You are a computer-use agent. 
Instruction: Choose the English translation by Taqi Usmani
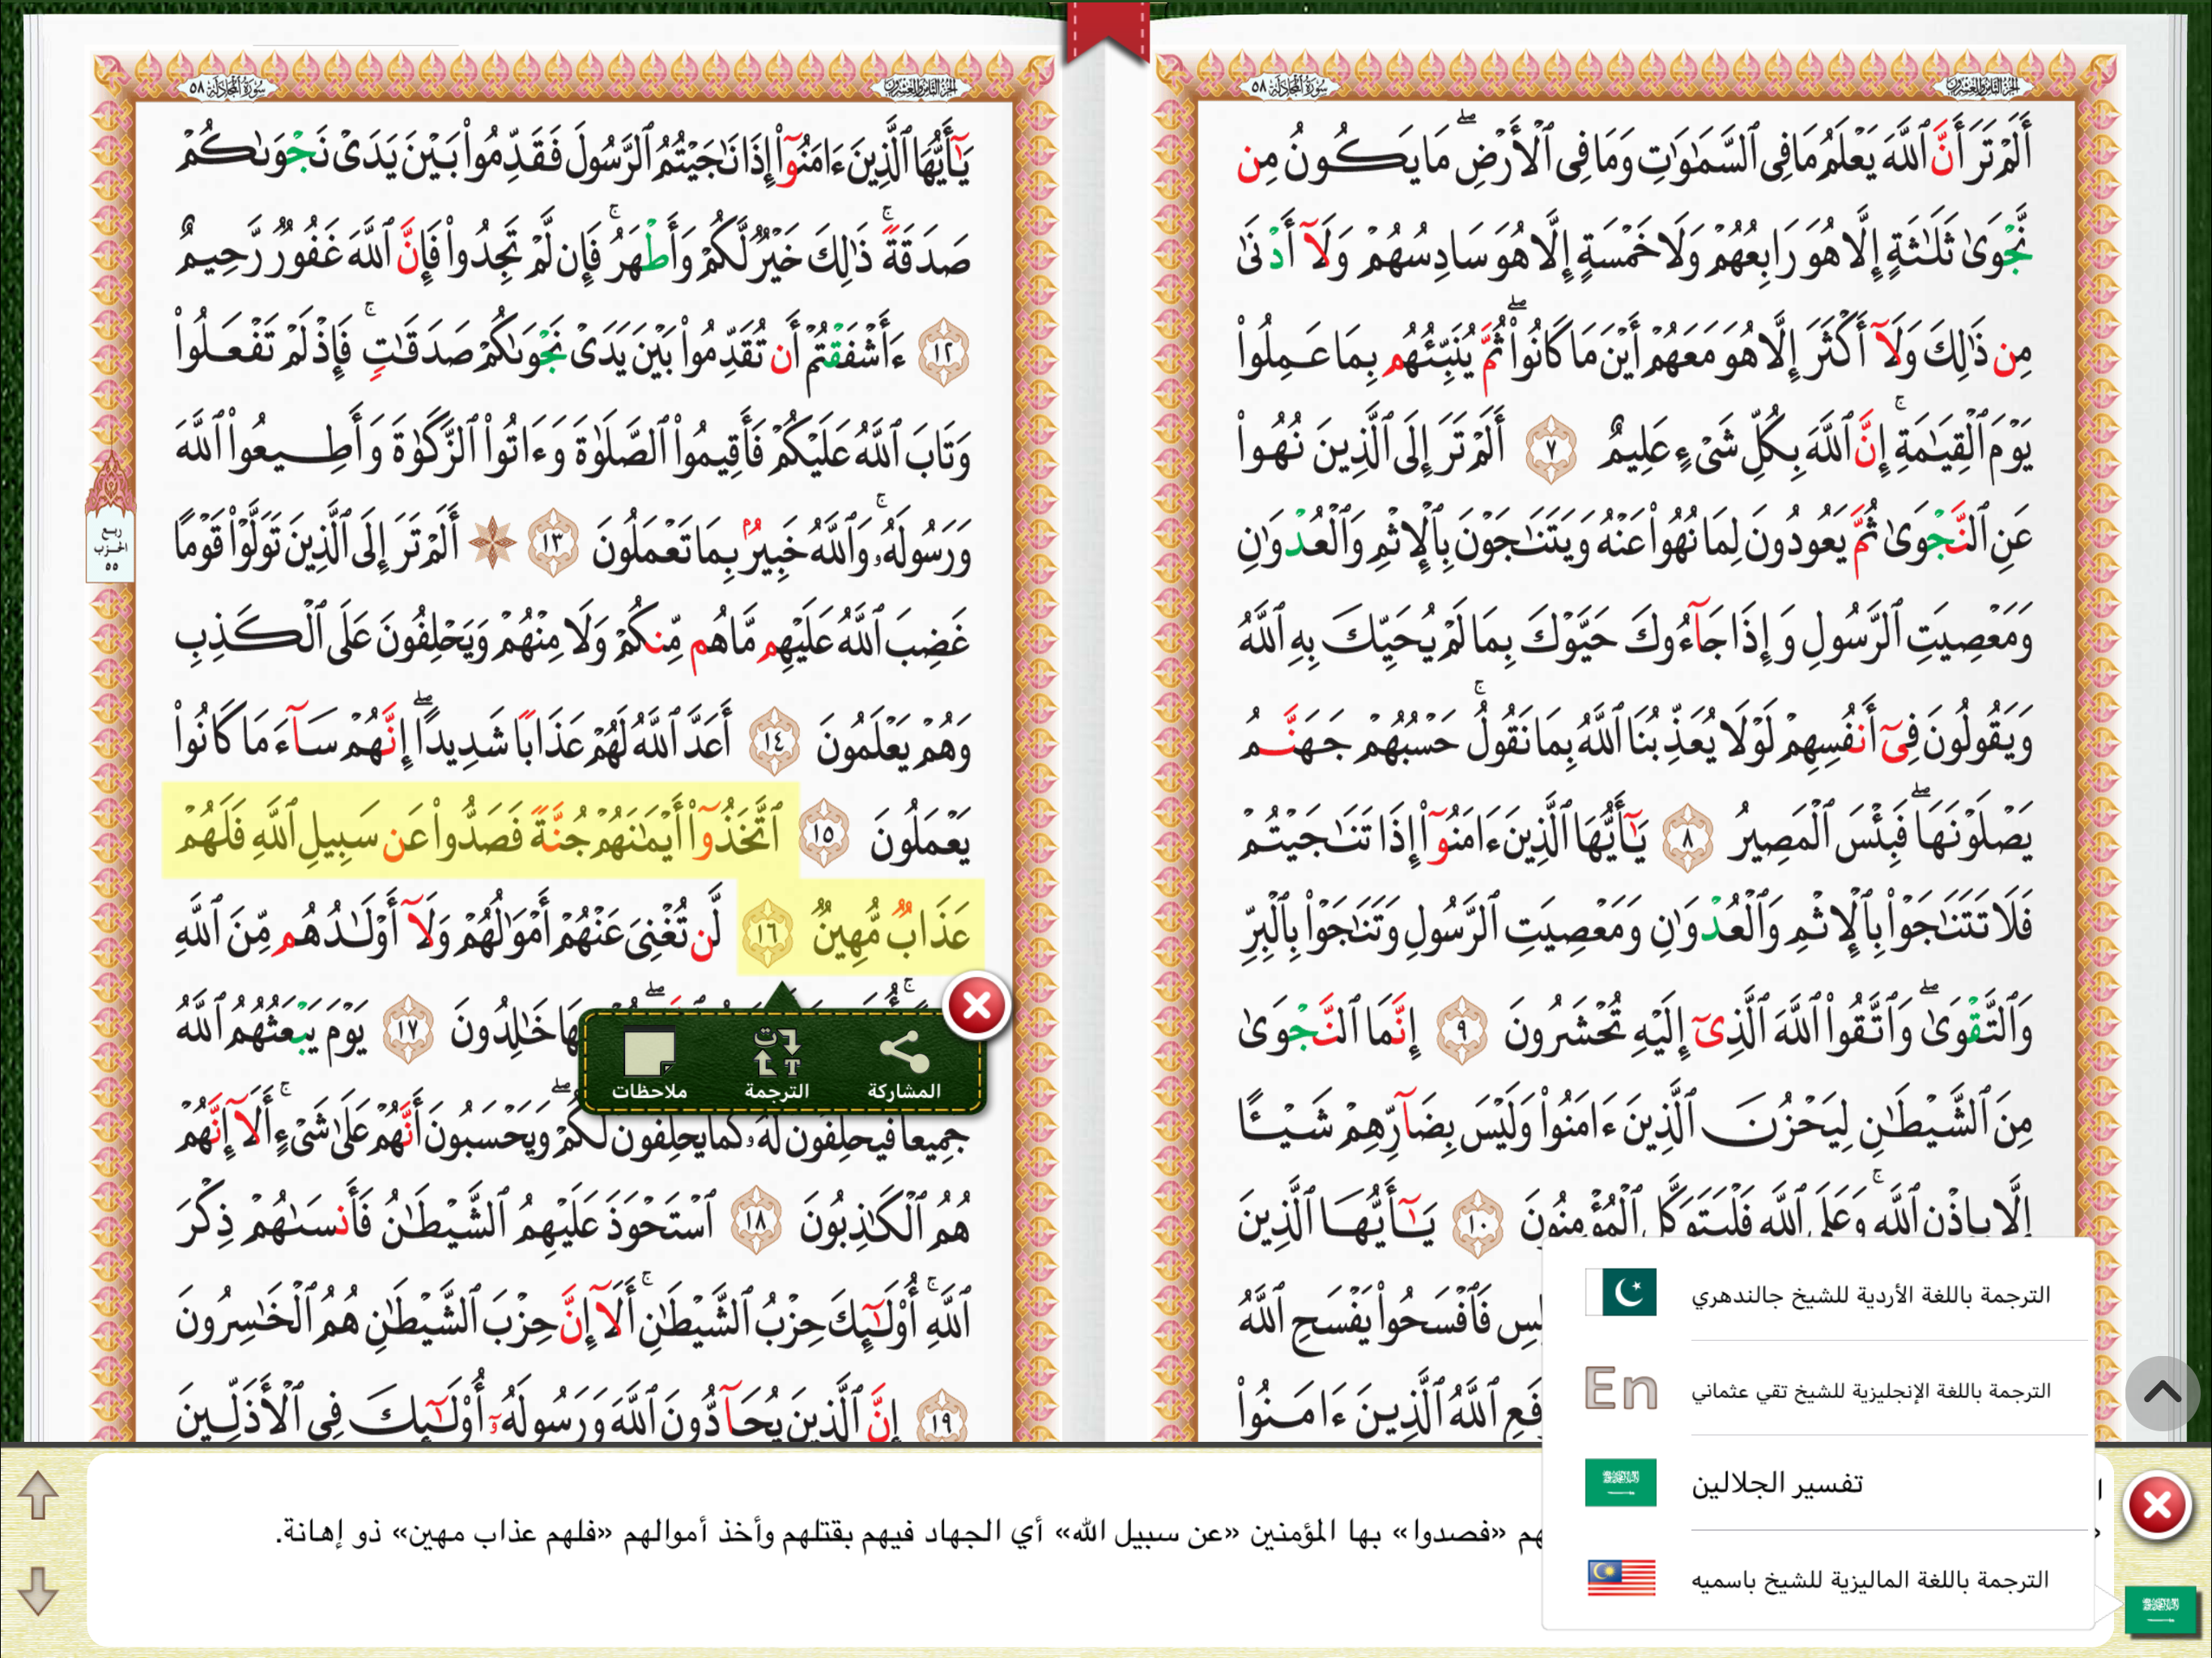pyautogui.click(x=1819, y=1390)
